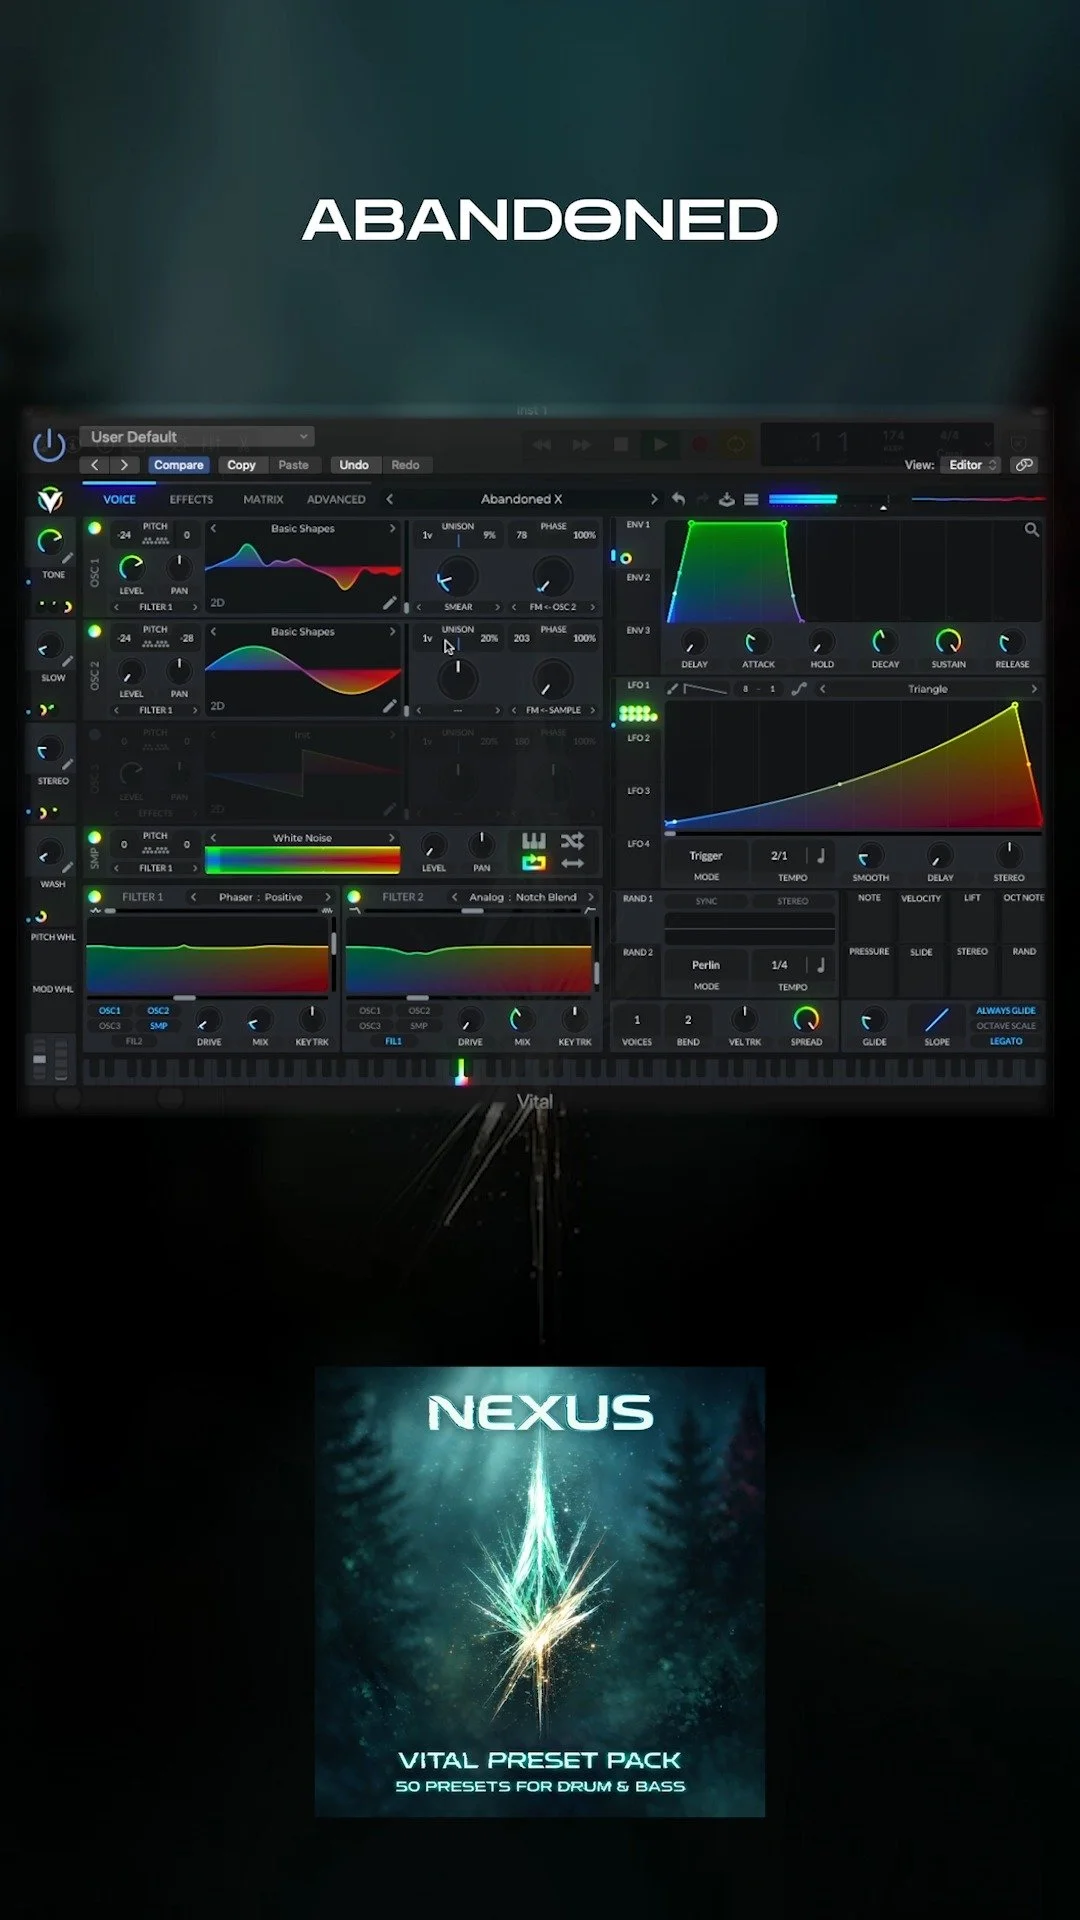
Task: Click the envelope magnifier zoom icon
Action: (1031, 530)
